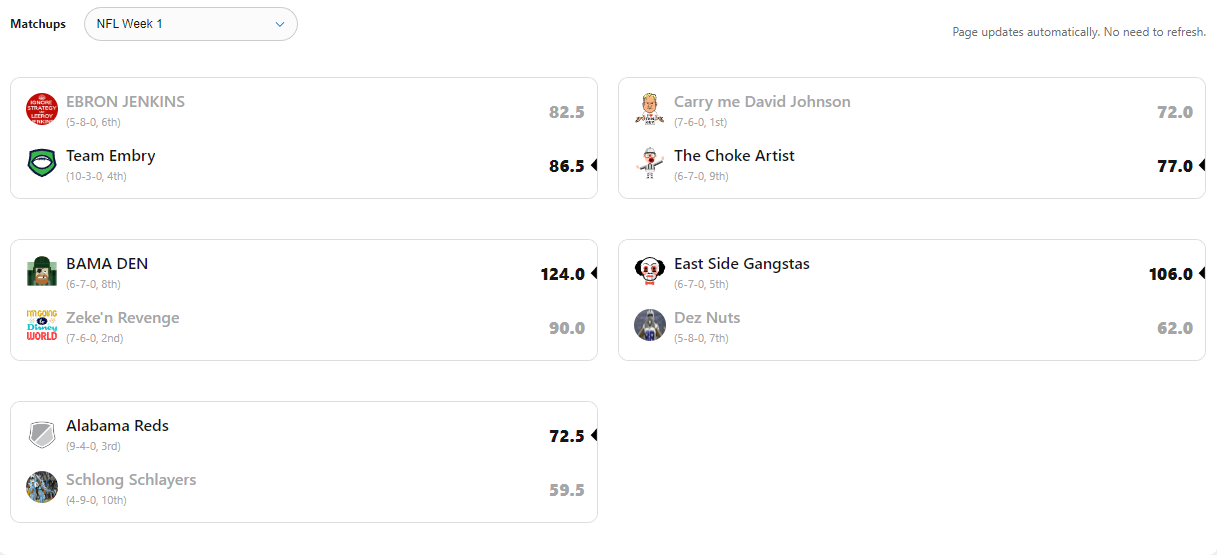Click the BAMA DEN 124.0 score
This screenshot has width=1217, height=555.
(562, 274)
